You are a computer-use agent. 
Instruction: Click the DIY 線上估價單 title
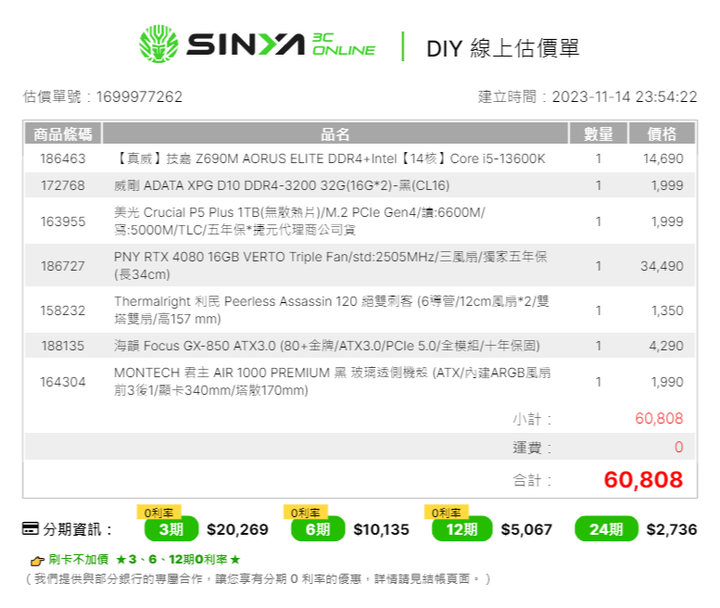[503, 48]
